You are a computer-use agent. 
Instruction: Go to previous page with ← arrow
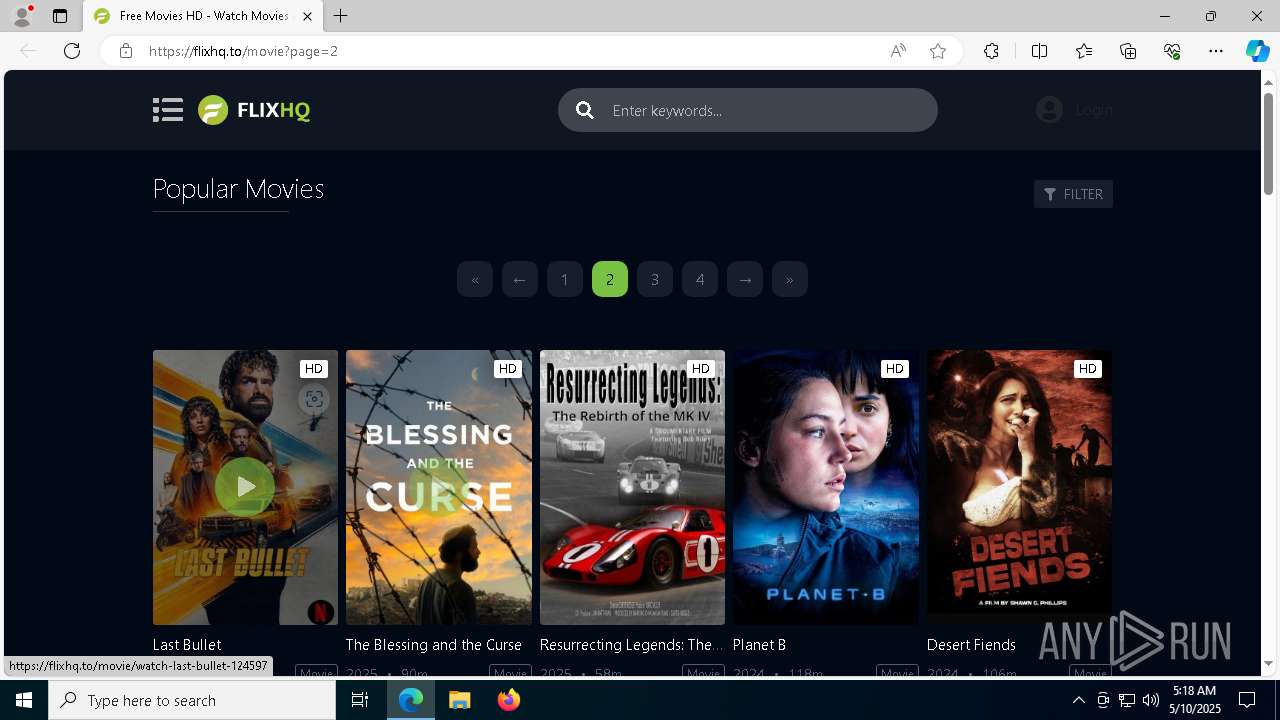(520, 279)
